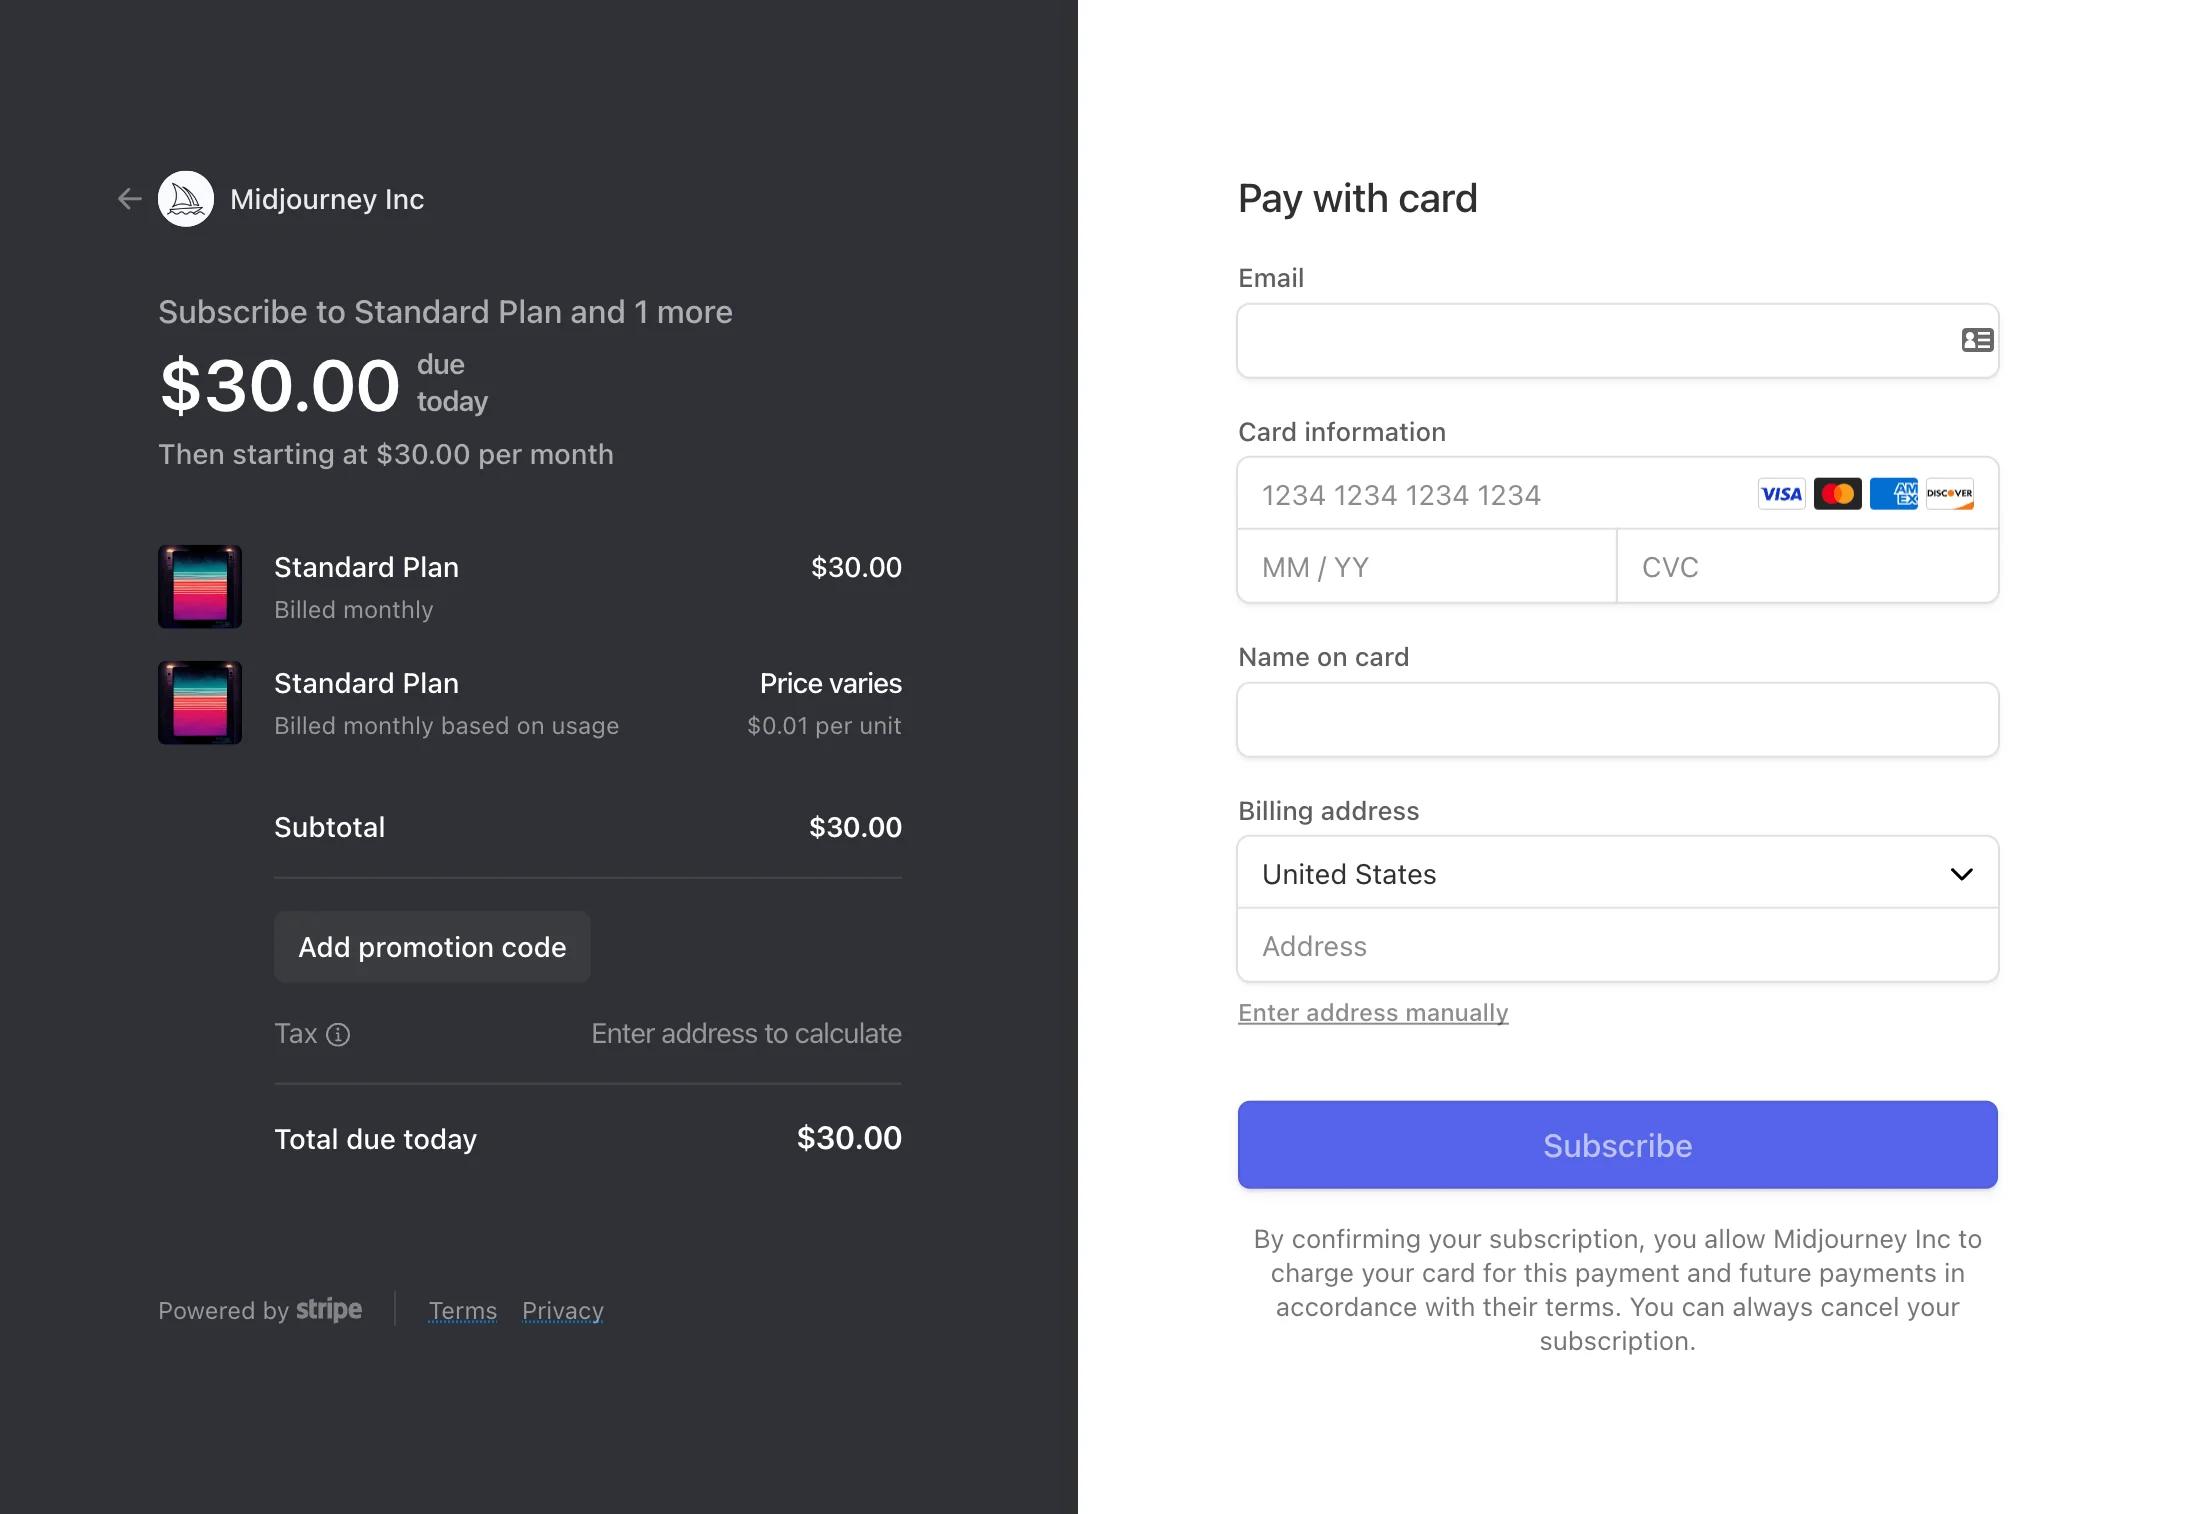This screenshot has width=2186, height=1514.
Task: Open the United States country dropdown
Action: 1617,874
